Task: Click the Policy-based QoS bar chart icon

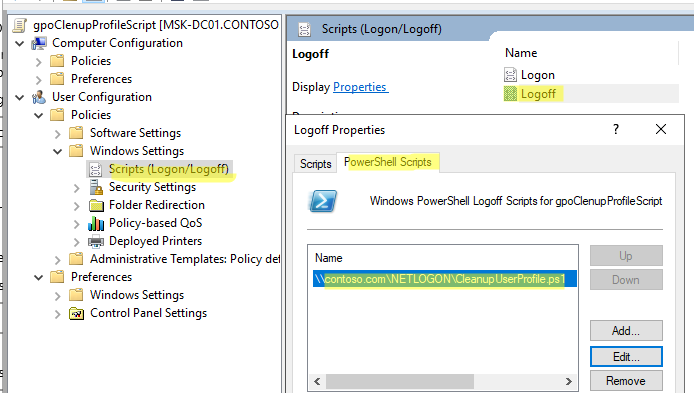Action: click(x=96, y=223)
